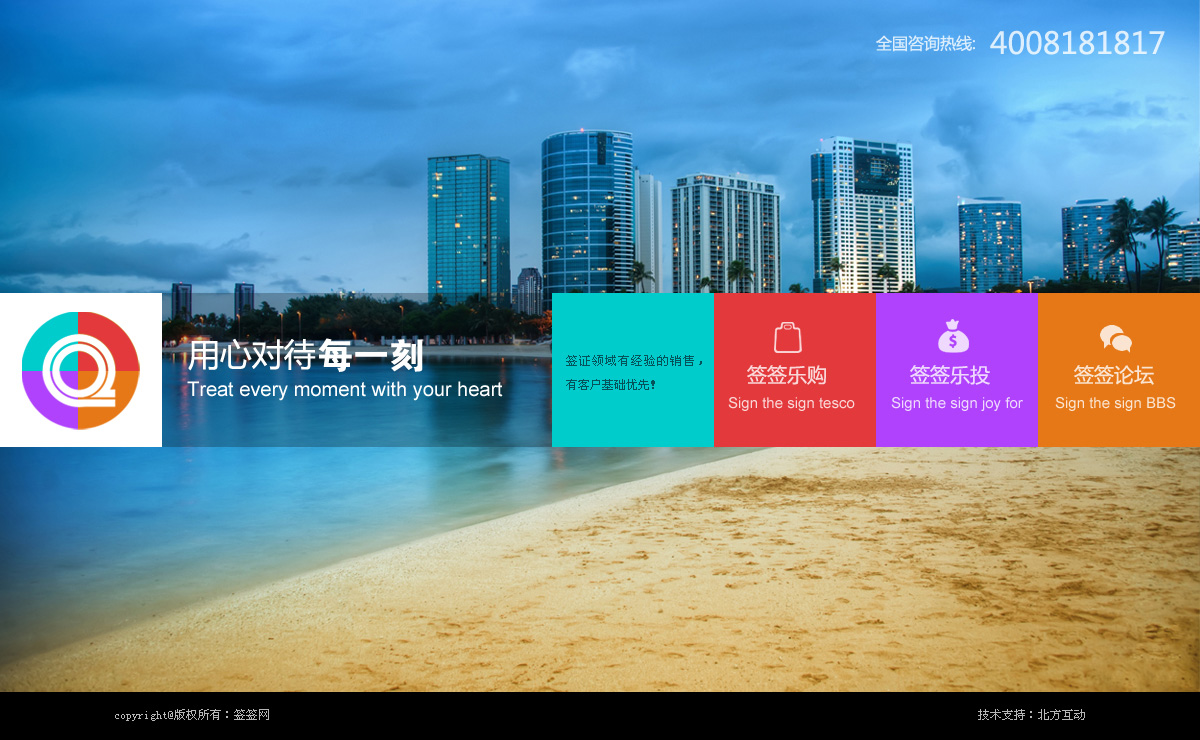Click the money bag icon
Image resolution: width=1200 pixels, height=740 pixels.
(953, 336)
